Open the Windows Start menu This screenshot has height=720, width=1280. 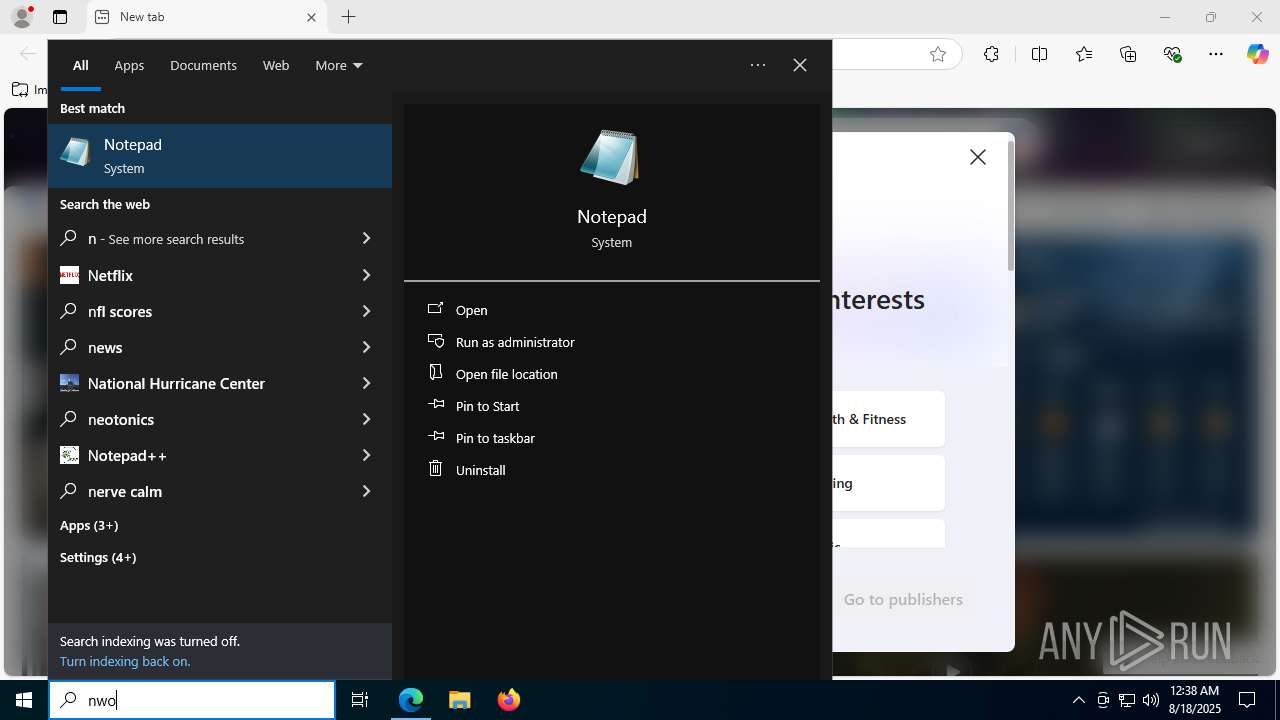point(24,700)
